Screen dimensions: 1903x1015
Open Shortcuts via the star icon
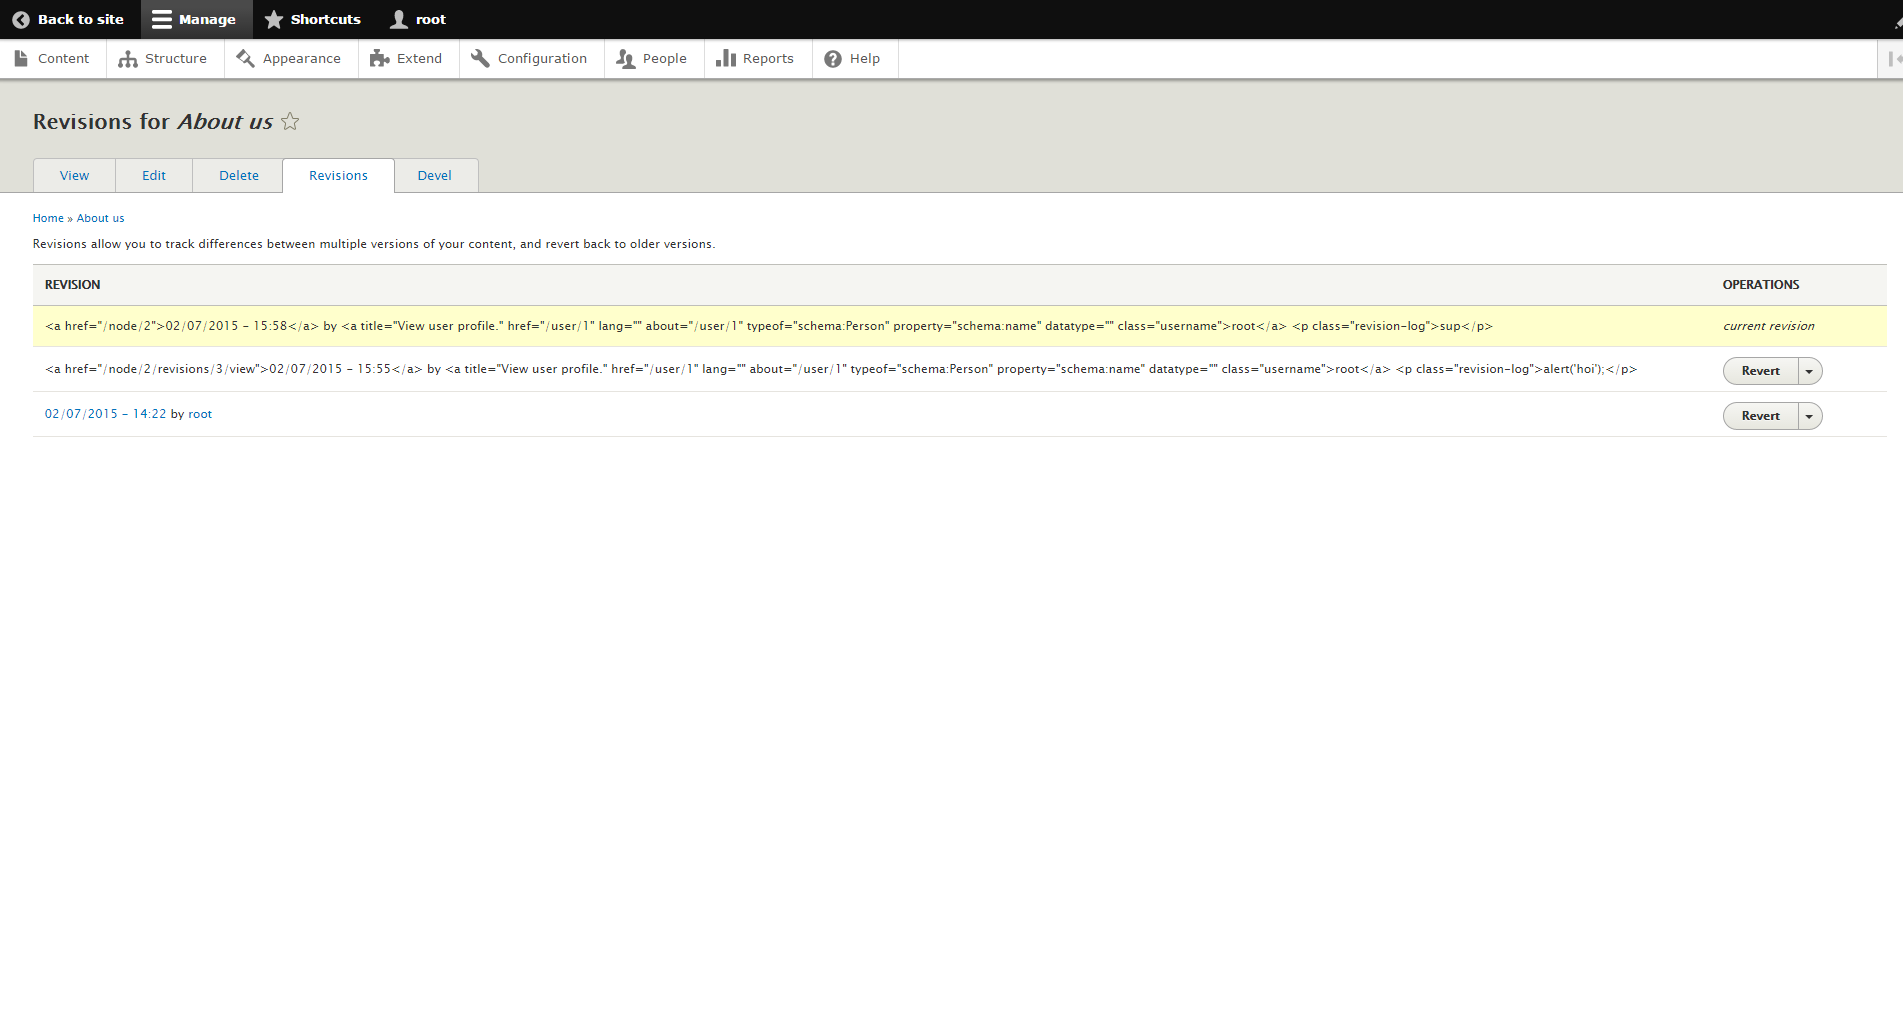click(x=273, y=19)
